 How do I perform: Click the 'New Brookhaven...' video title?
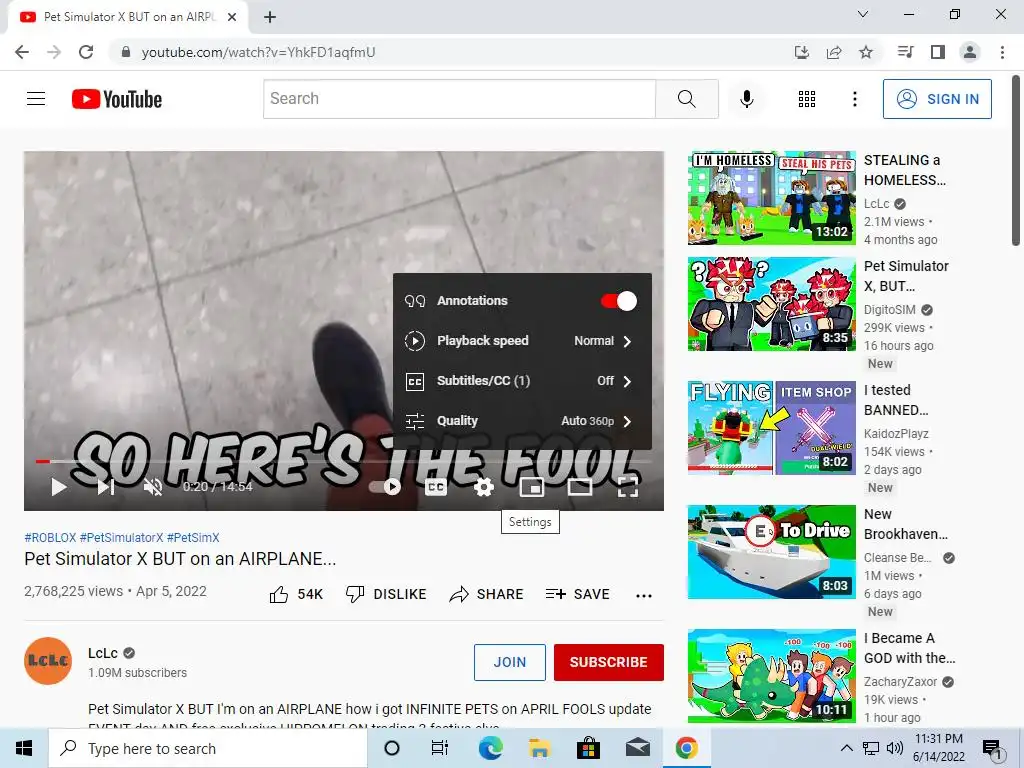coord(905,524)
